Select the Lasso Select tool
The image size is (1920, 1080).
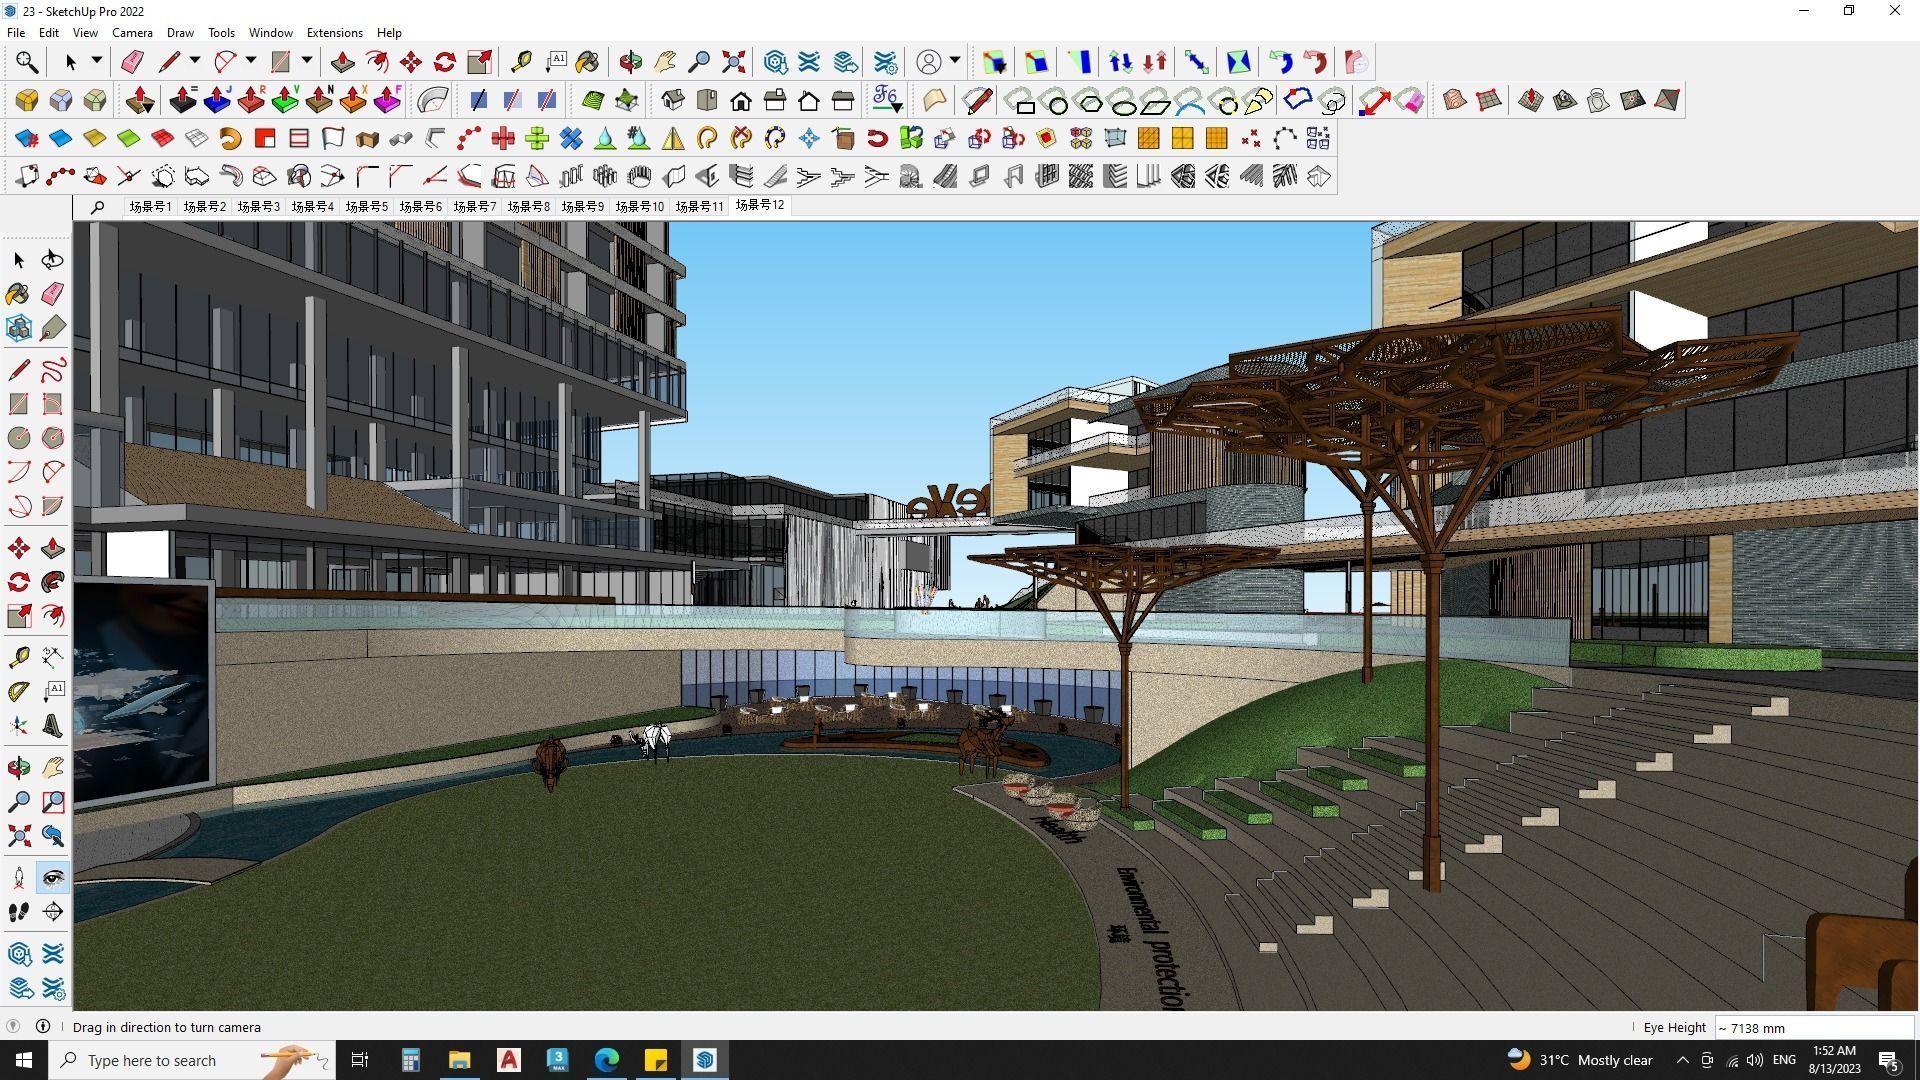(53, 260)
